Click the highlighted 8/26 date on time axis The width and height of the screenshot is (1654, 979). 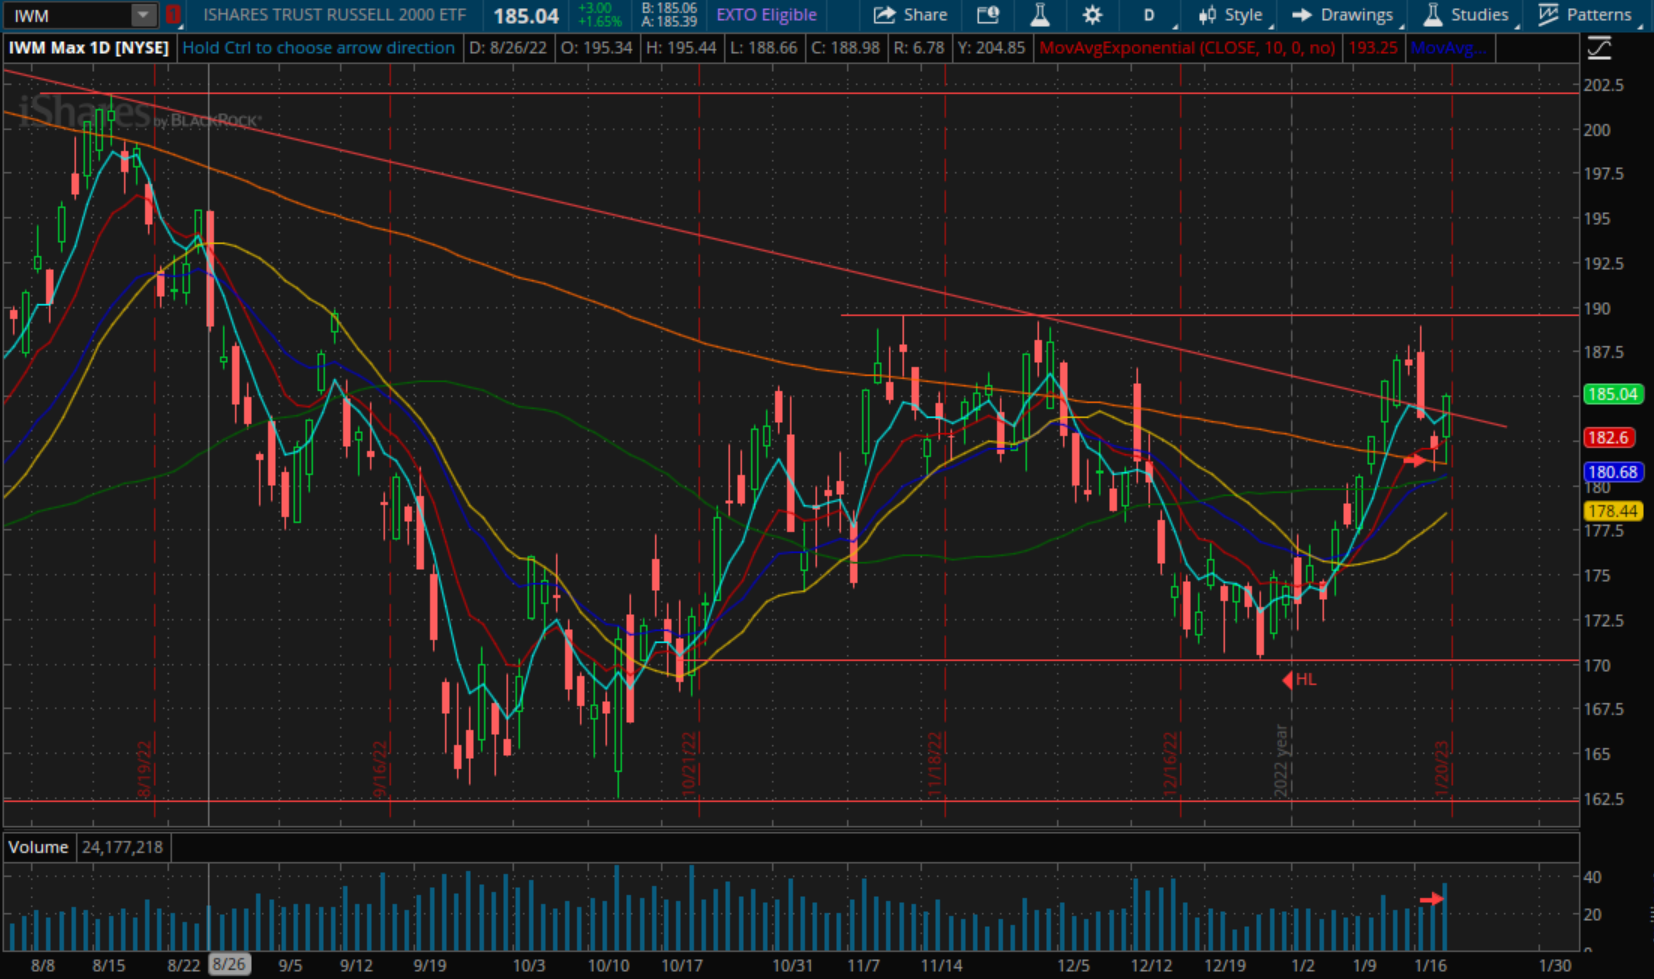[x=228, y=965]
